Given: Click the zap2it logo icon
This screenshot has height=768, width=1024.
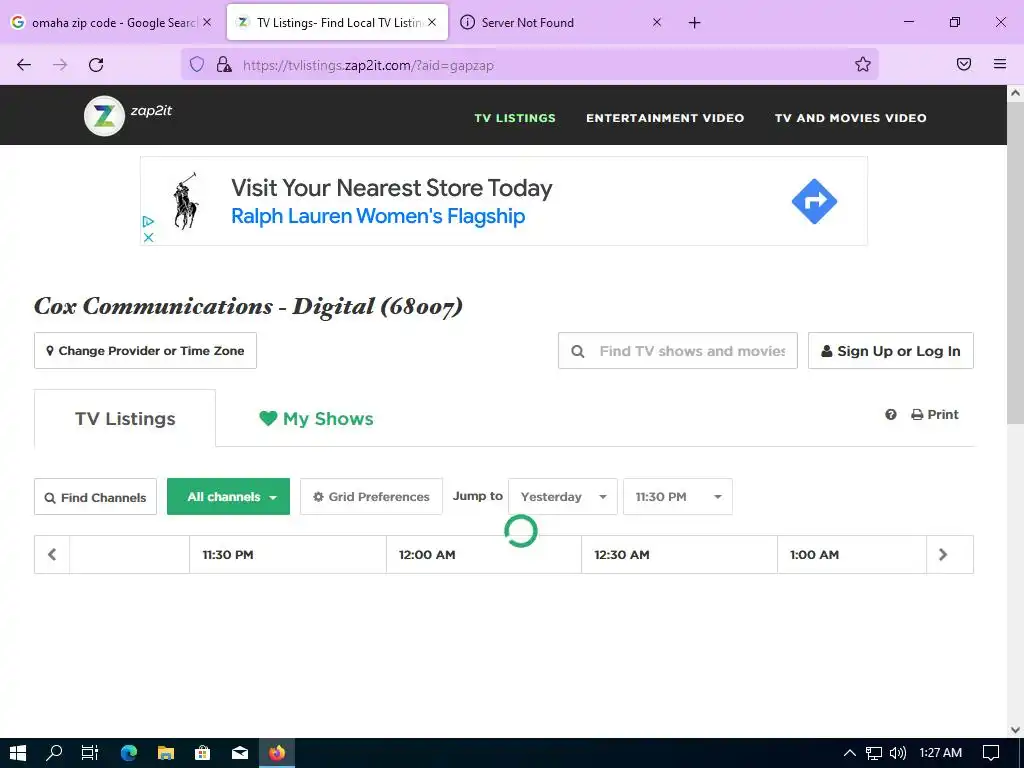Looking at the screenshot, I should point(104,116).
